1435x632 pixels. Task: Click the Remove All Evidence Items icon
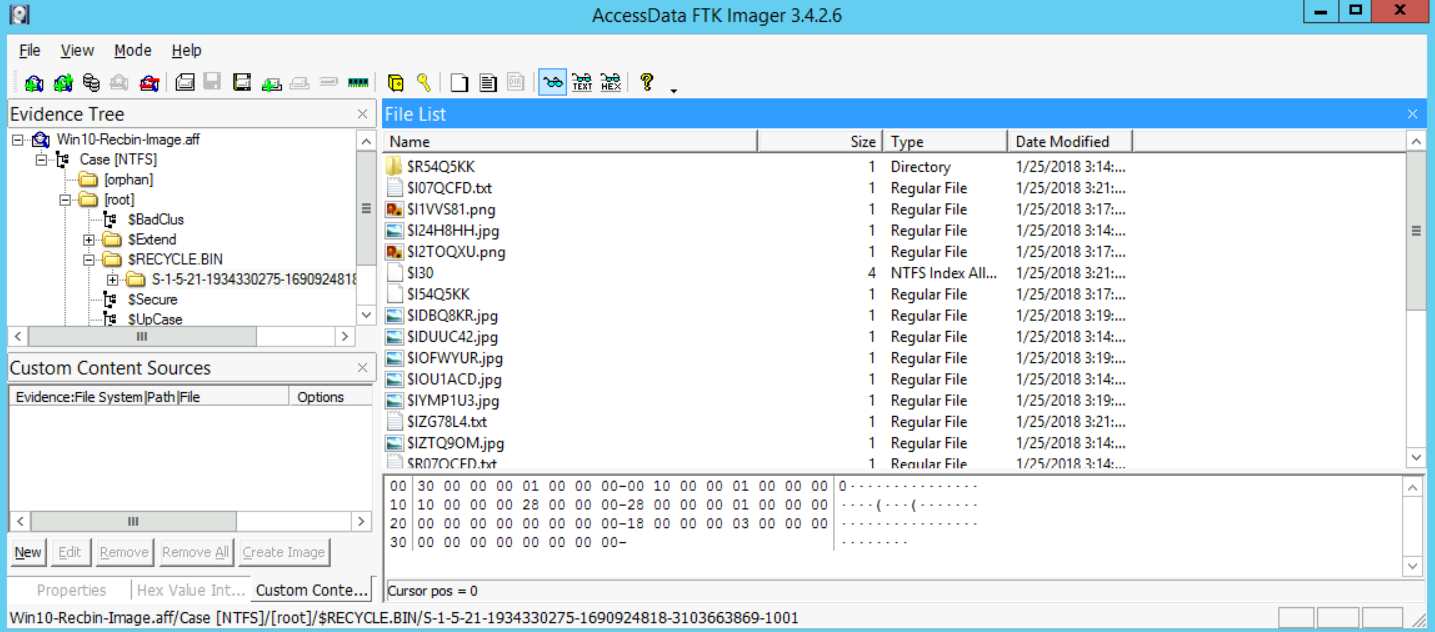tap(149, 83)
